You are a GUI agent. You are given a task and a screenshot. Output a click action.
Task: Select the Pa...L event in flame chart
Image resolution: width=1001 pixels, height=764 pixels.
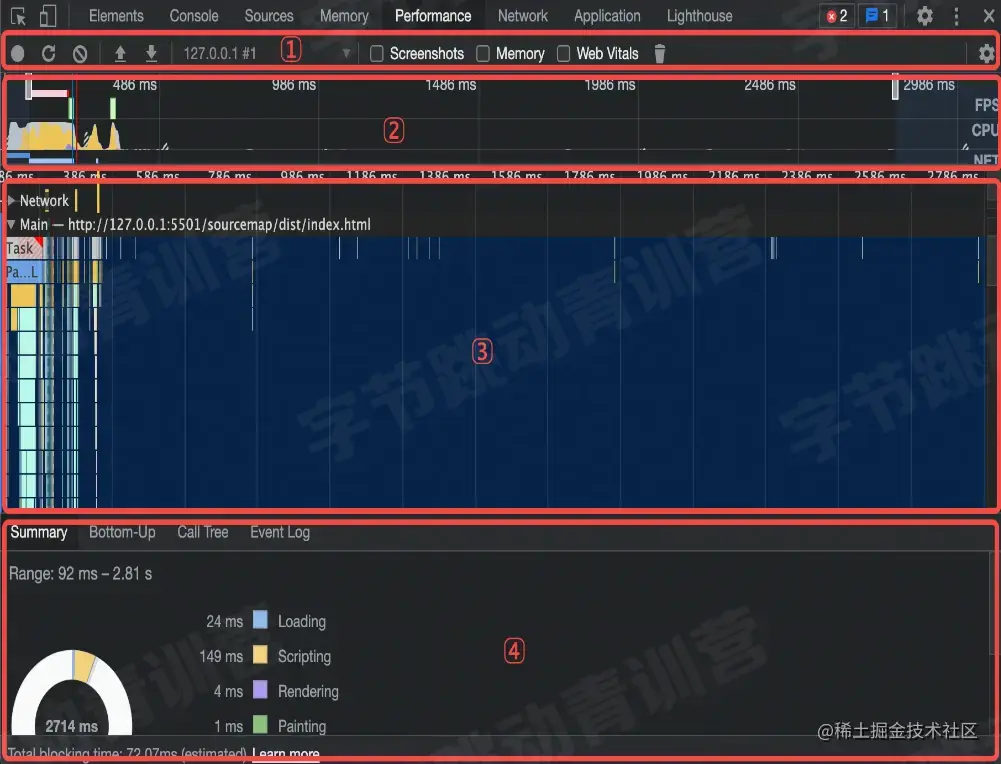pyautogui.click(x=22, y=273)
